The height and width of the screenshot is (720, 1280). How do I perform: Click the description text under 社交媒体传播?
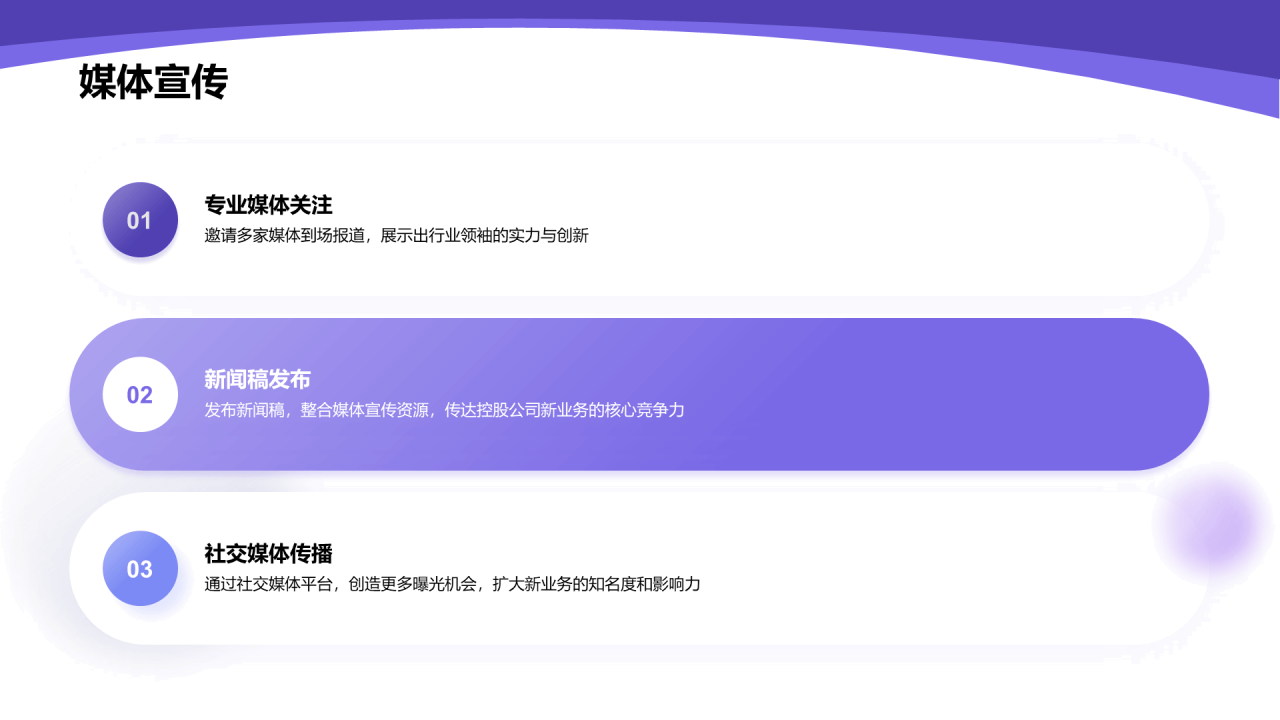click(x=450, y=586)
